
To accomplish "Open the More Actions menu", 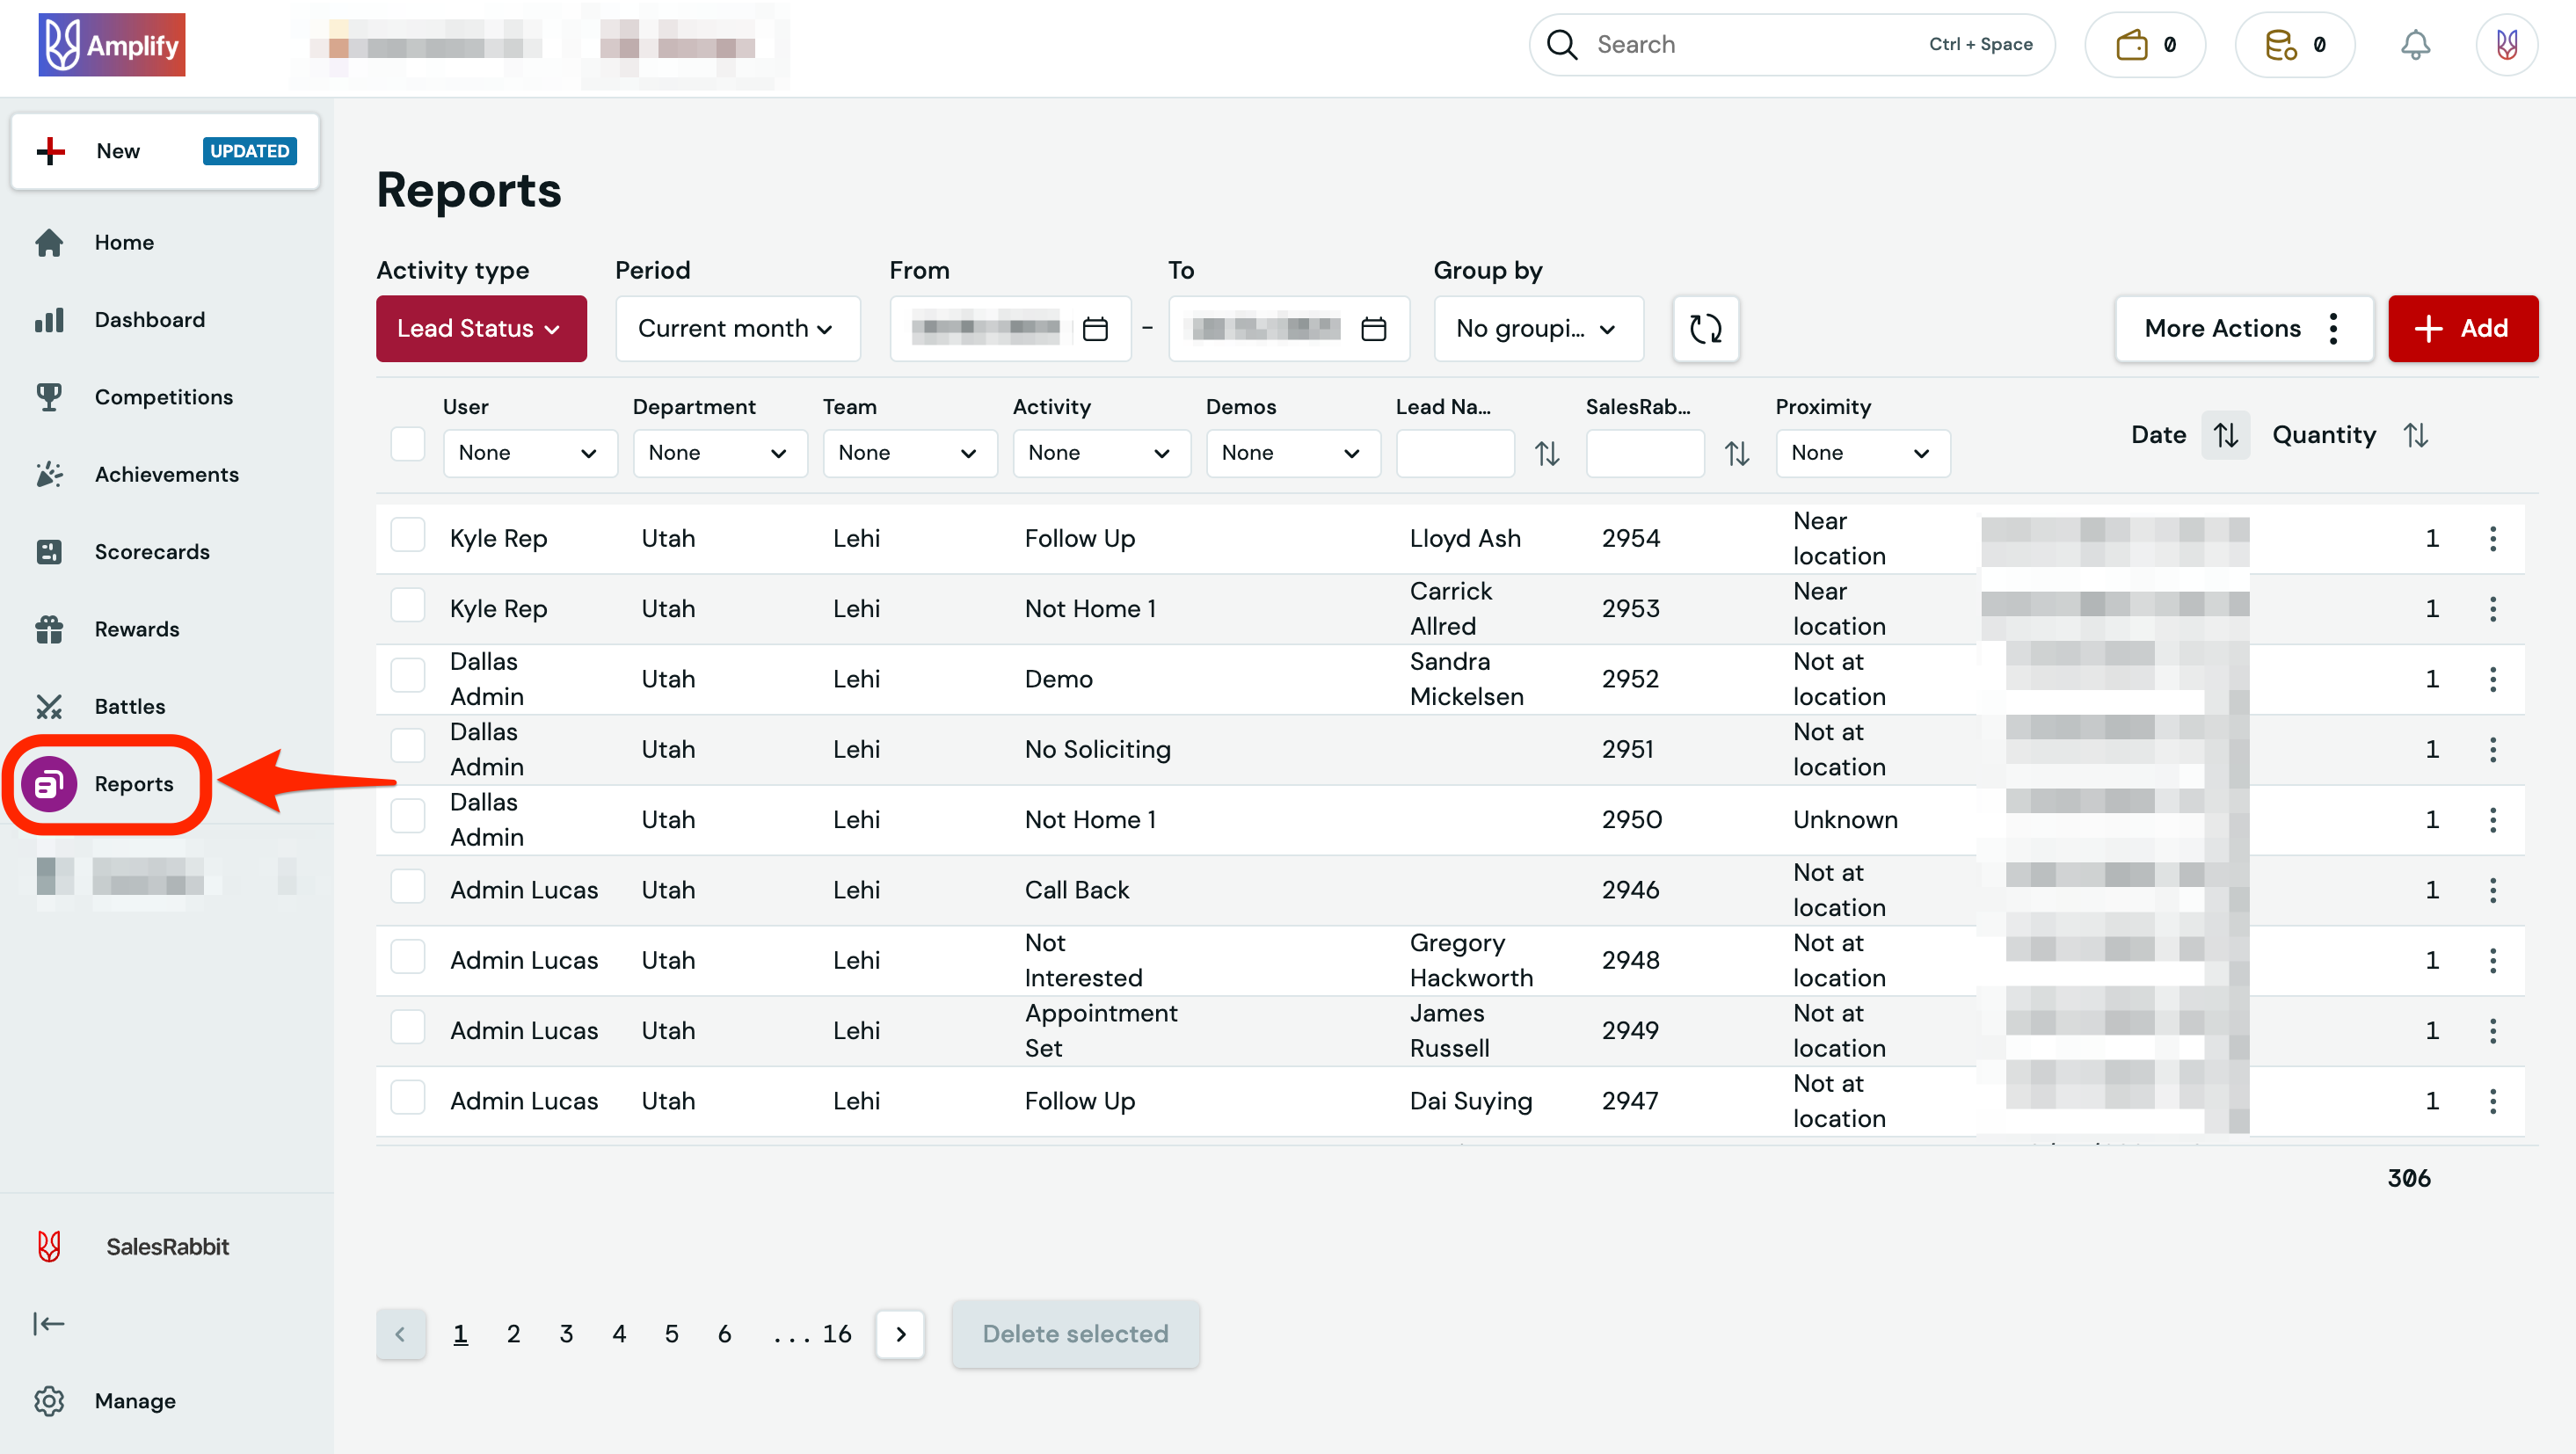I will pos(2243,328).
